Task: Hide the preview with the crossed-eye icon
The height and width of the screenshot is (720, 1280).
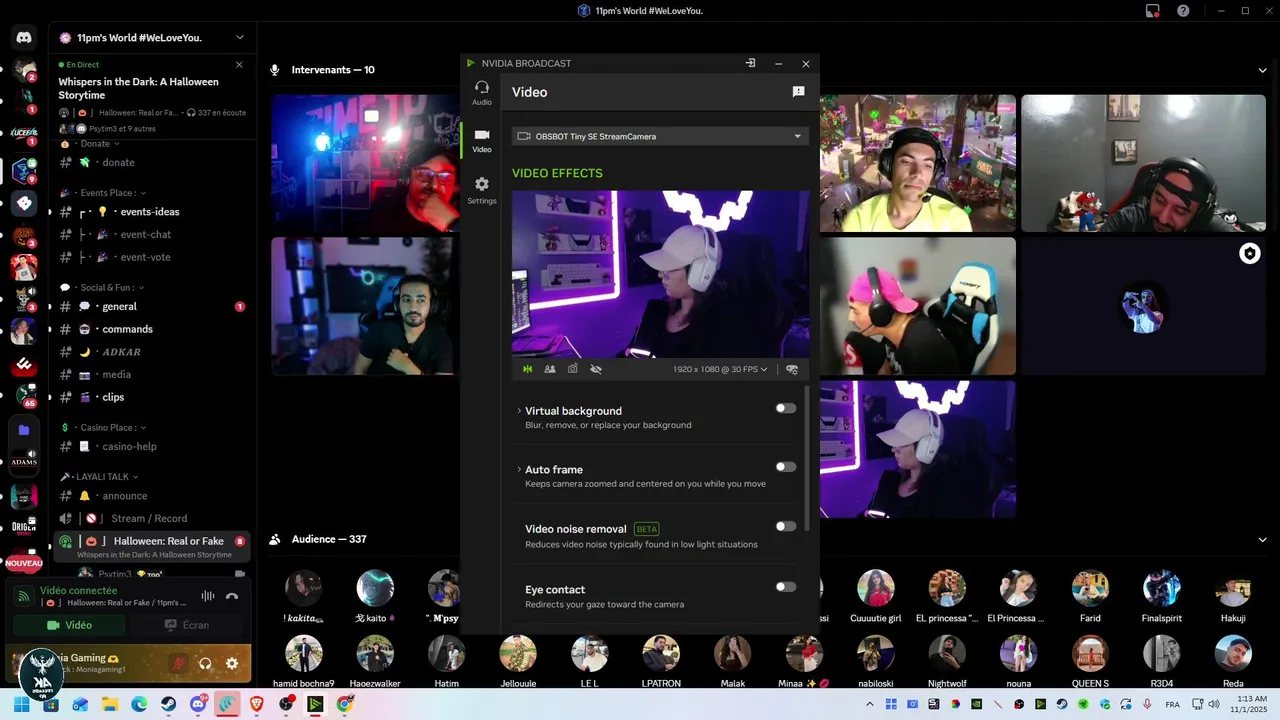Action: (596, 369)
